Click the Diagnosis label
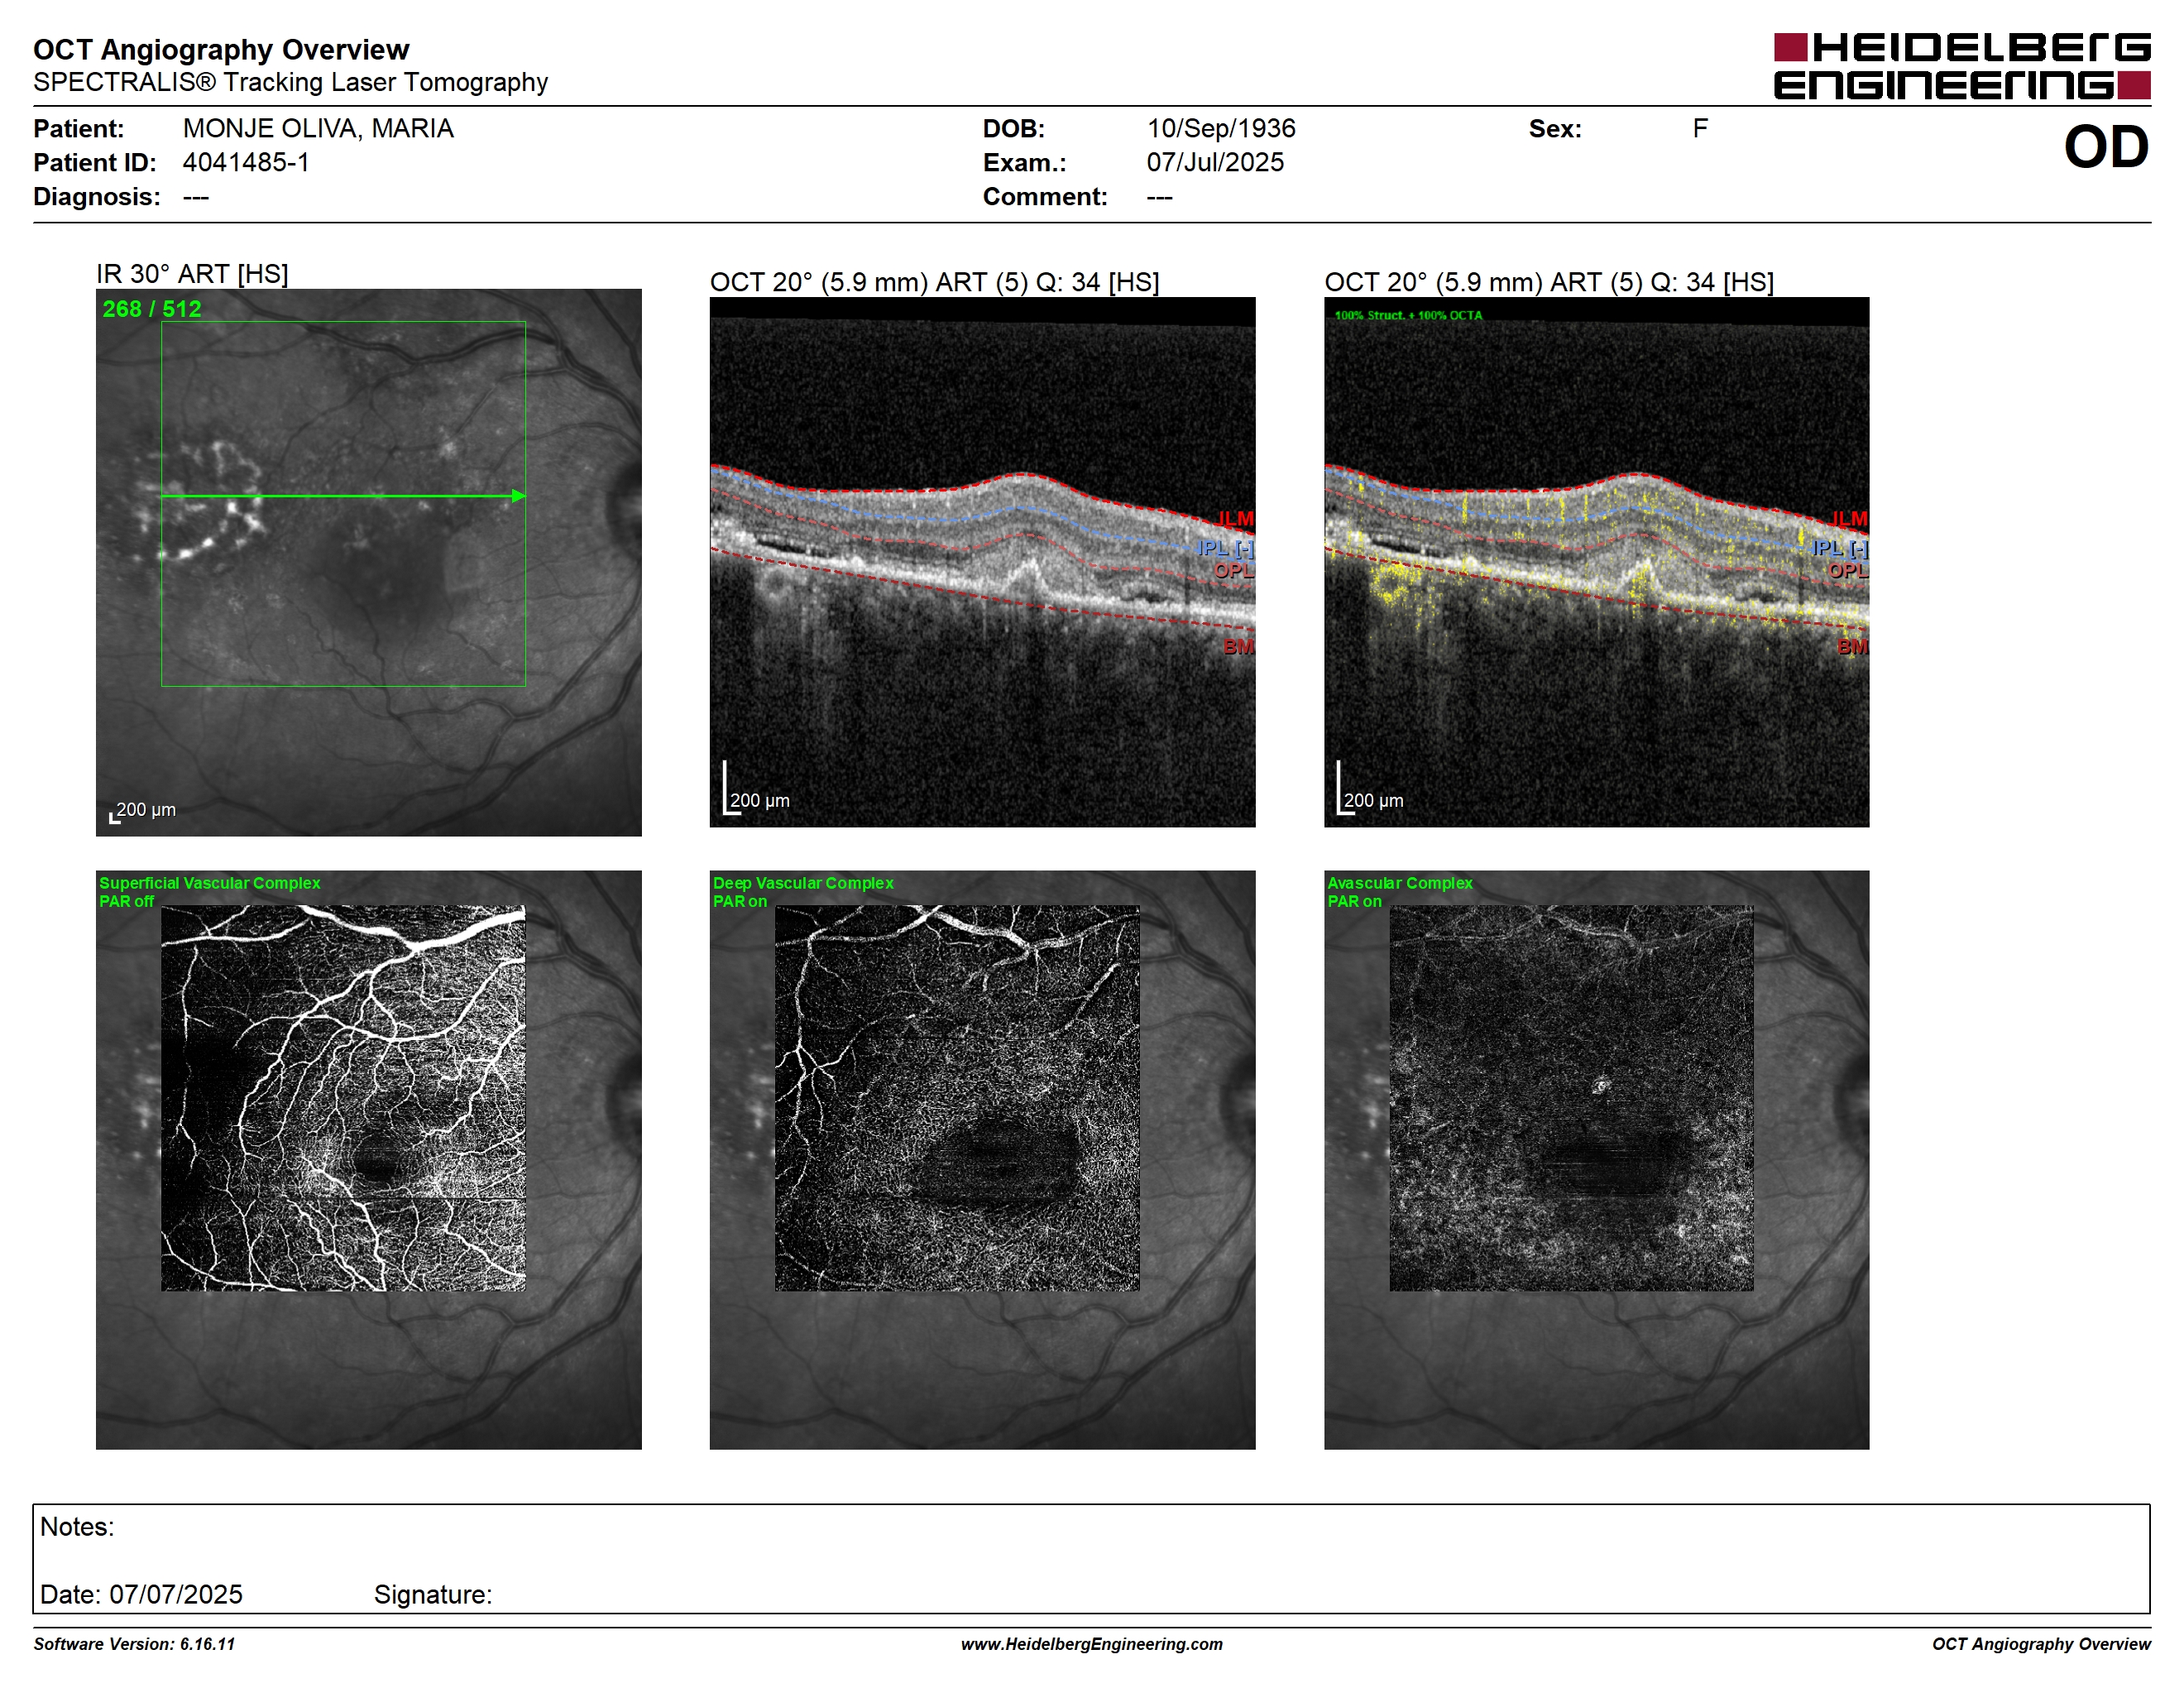 [x=97, y=196]
